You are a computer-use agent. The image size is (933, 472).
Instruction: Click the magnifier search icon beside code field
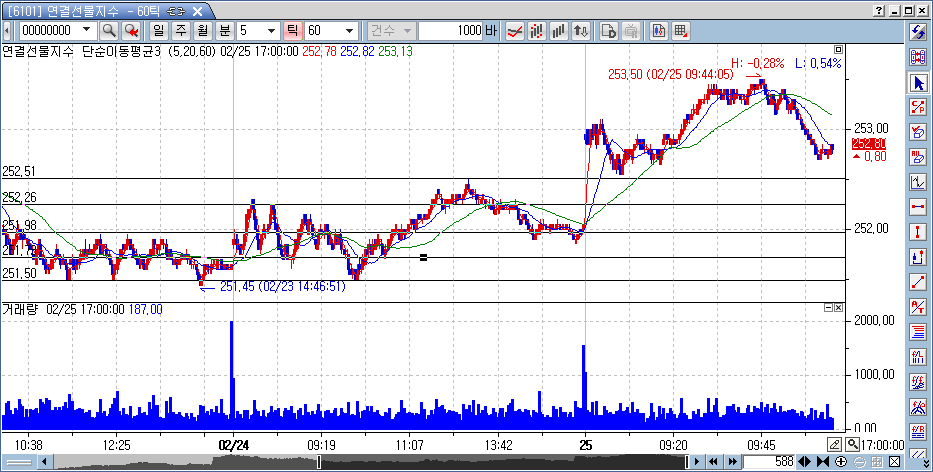pos(108,30)
